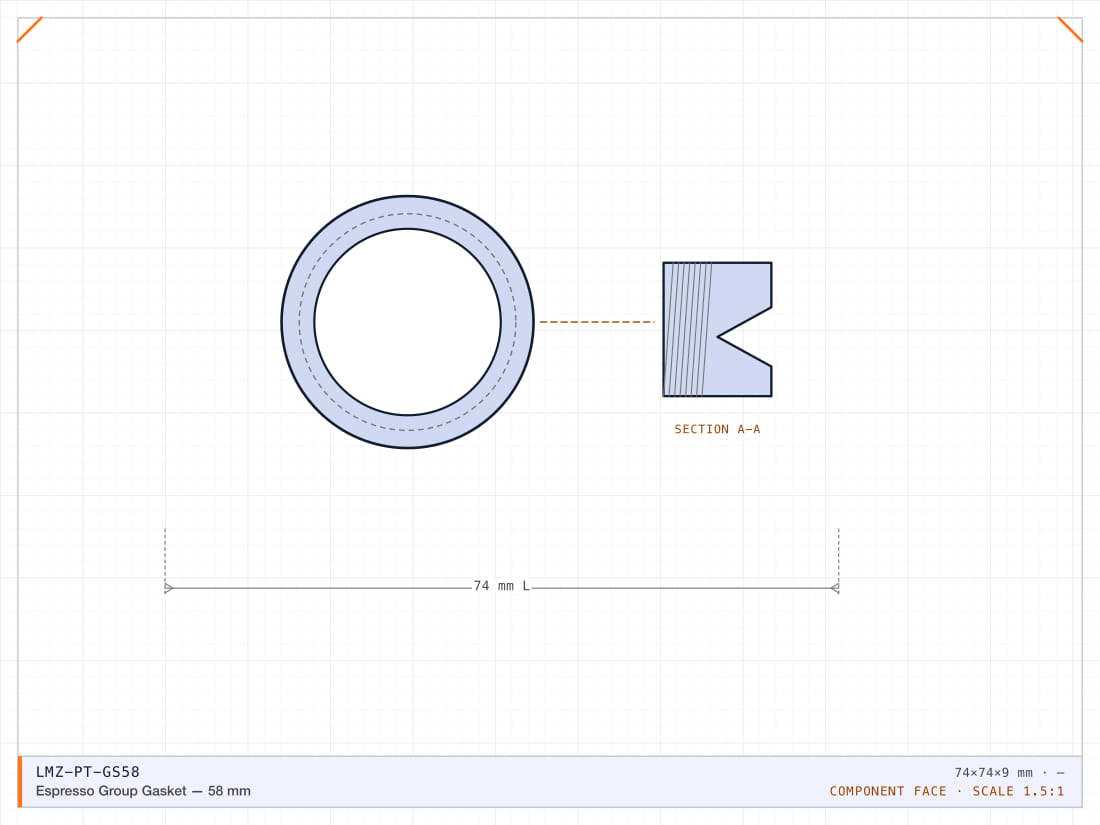Select the 74×74×9 mm size text
Image resolution: width=1100 pixels, height=825 pixels.
click(x=993, y=773)
